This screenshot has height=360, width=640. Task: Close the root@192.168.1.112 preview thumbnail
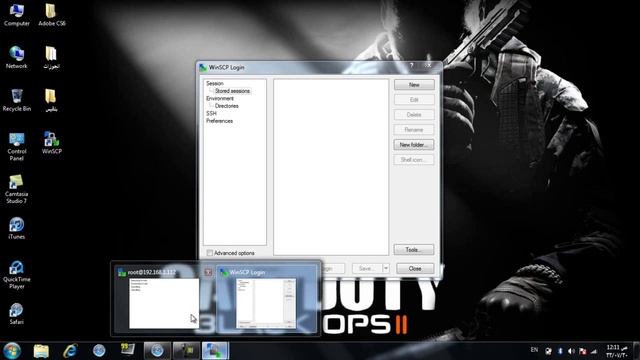(208, 272)
